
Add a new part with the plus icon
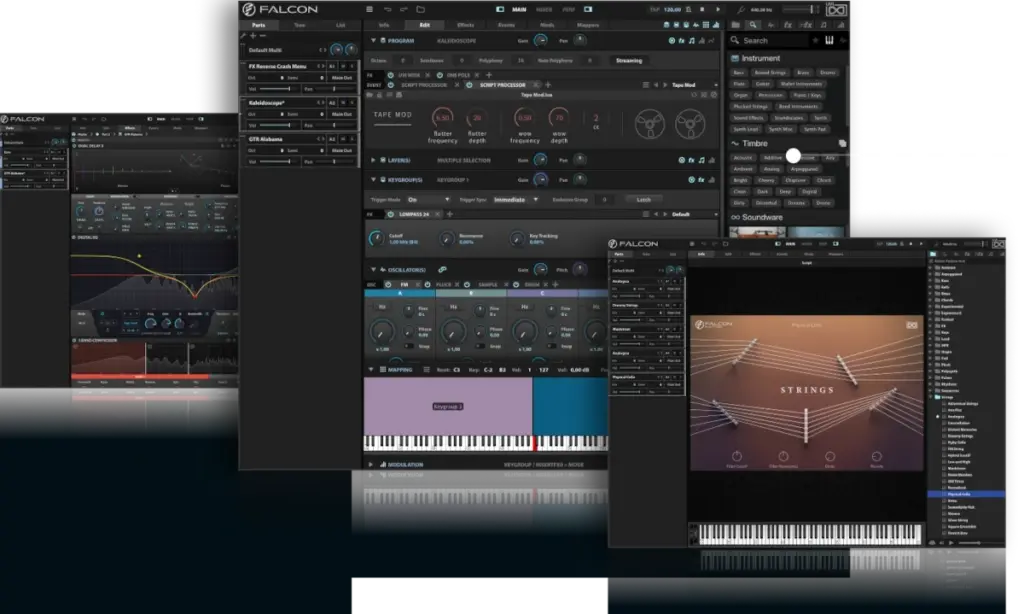(x=252, y=35)
